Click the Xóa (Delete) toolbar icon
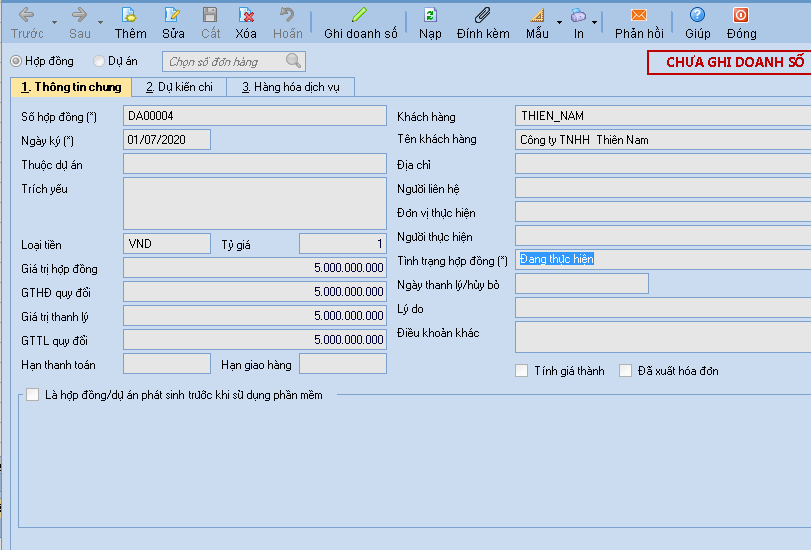Screen dimensions: 811x550 246,16
